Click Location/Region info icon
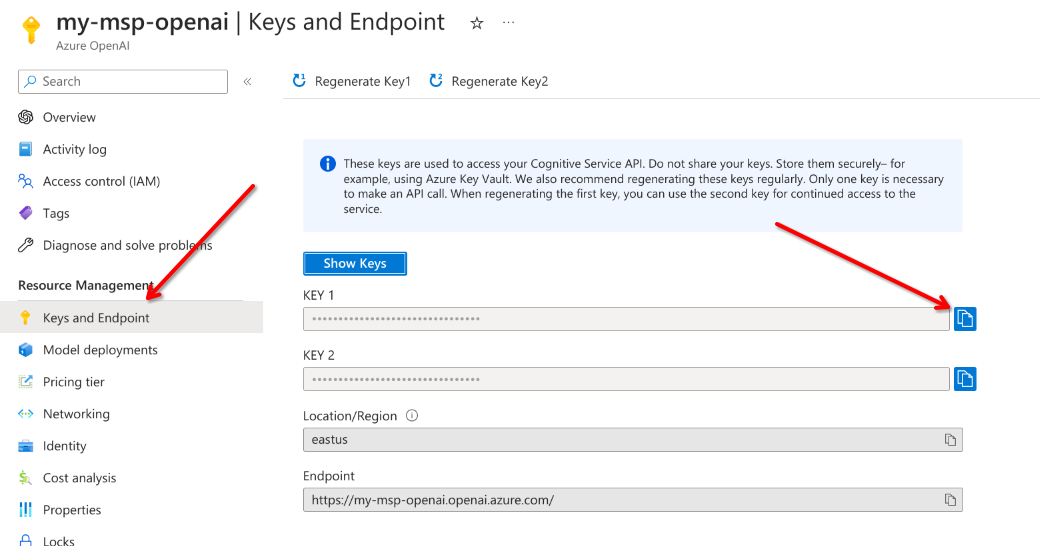 [x=412, y=416]
